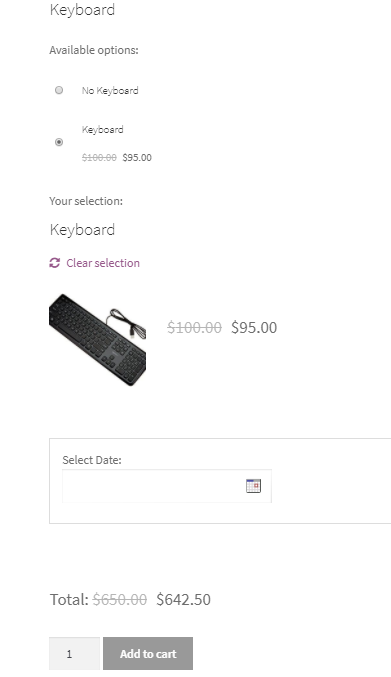Click the Select Date label

click(92, 460)
